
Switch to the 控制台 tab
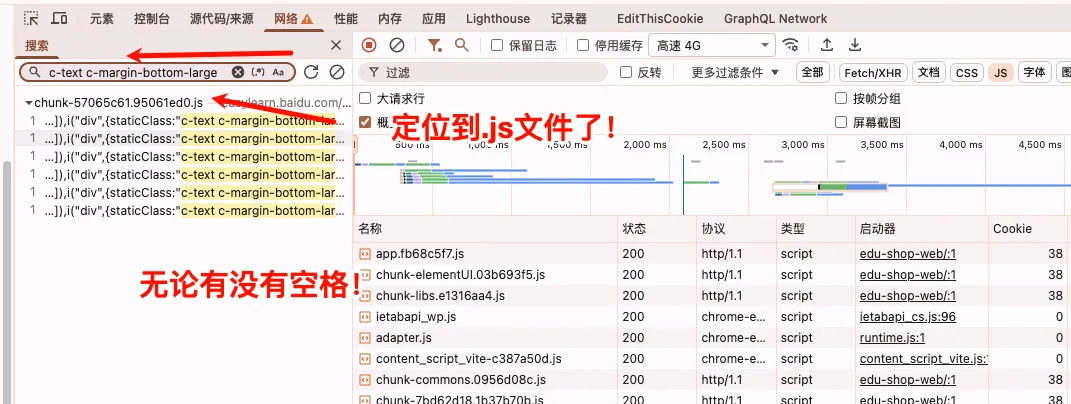pos(151,18)
